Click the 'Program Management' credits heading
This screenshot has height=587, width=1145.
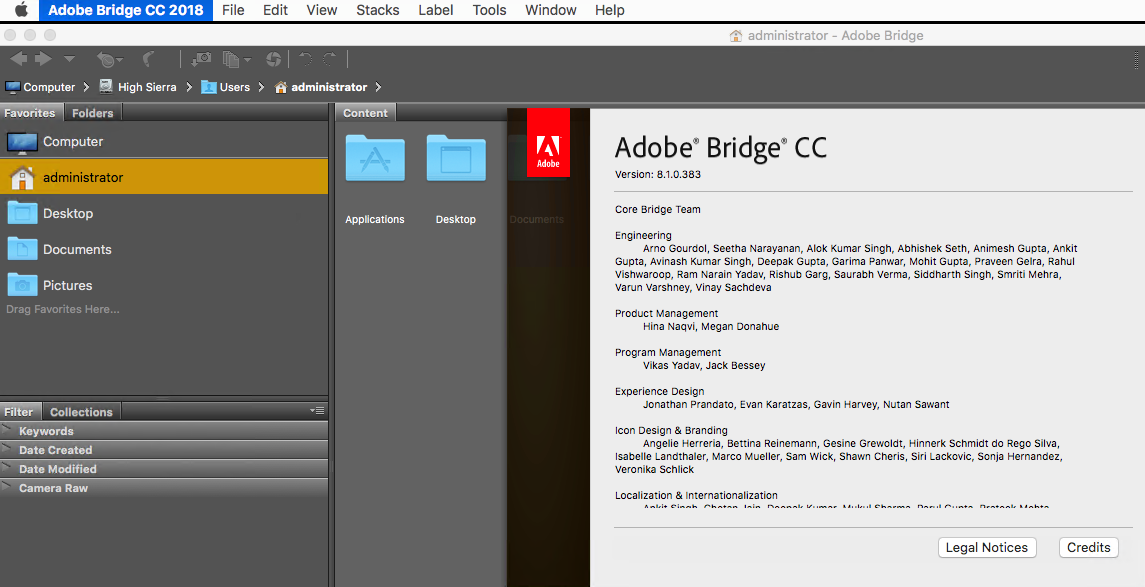point(667,353)
